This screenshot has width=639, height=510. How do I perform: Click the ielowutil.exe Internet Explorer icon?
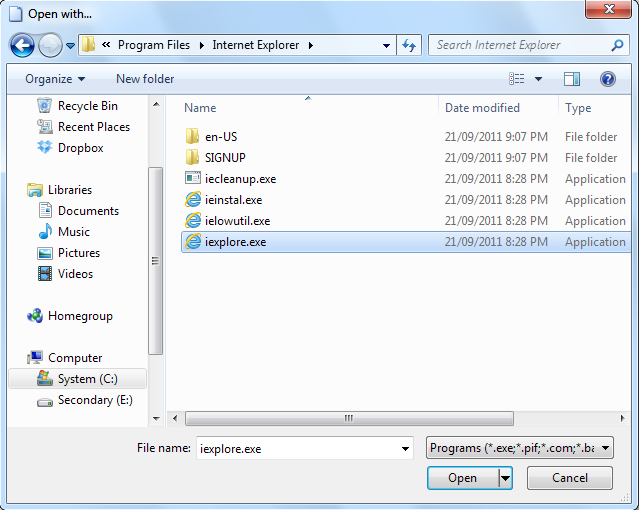[193, 221]
